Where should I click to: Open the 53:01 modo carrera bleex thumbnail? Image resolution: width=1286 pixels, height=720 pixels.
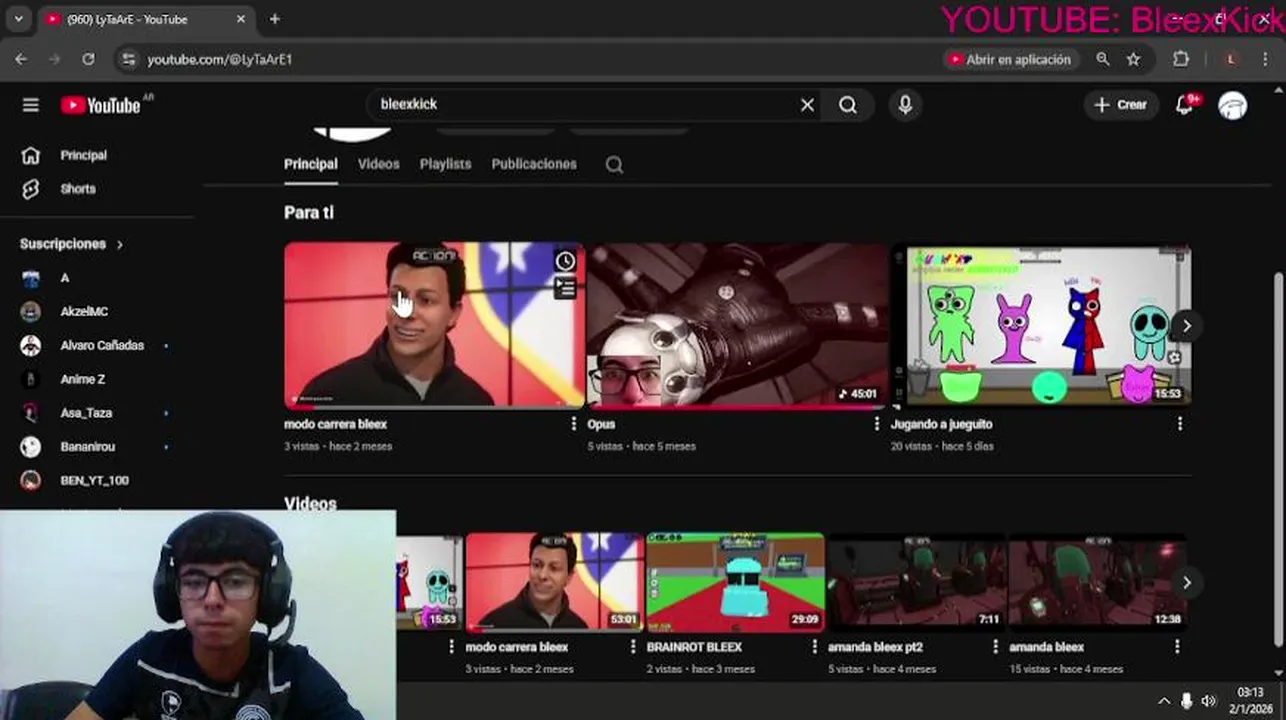coord(554,582)
